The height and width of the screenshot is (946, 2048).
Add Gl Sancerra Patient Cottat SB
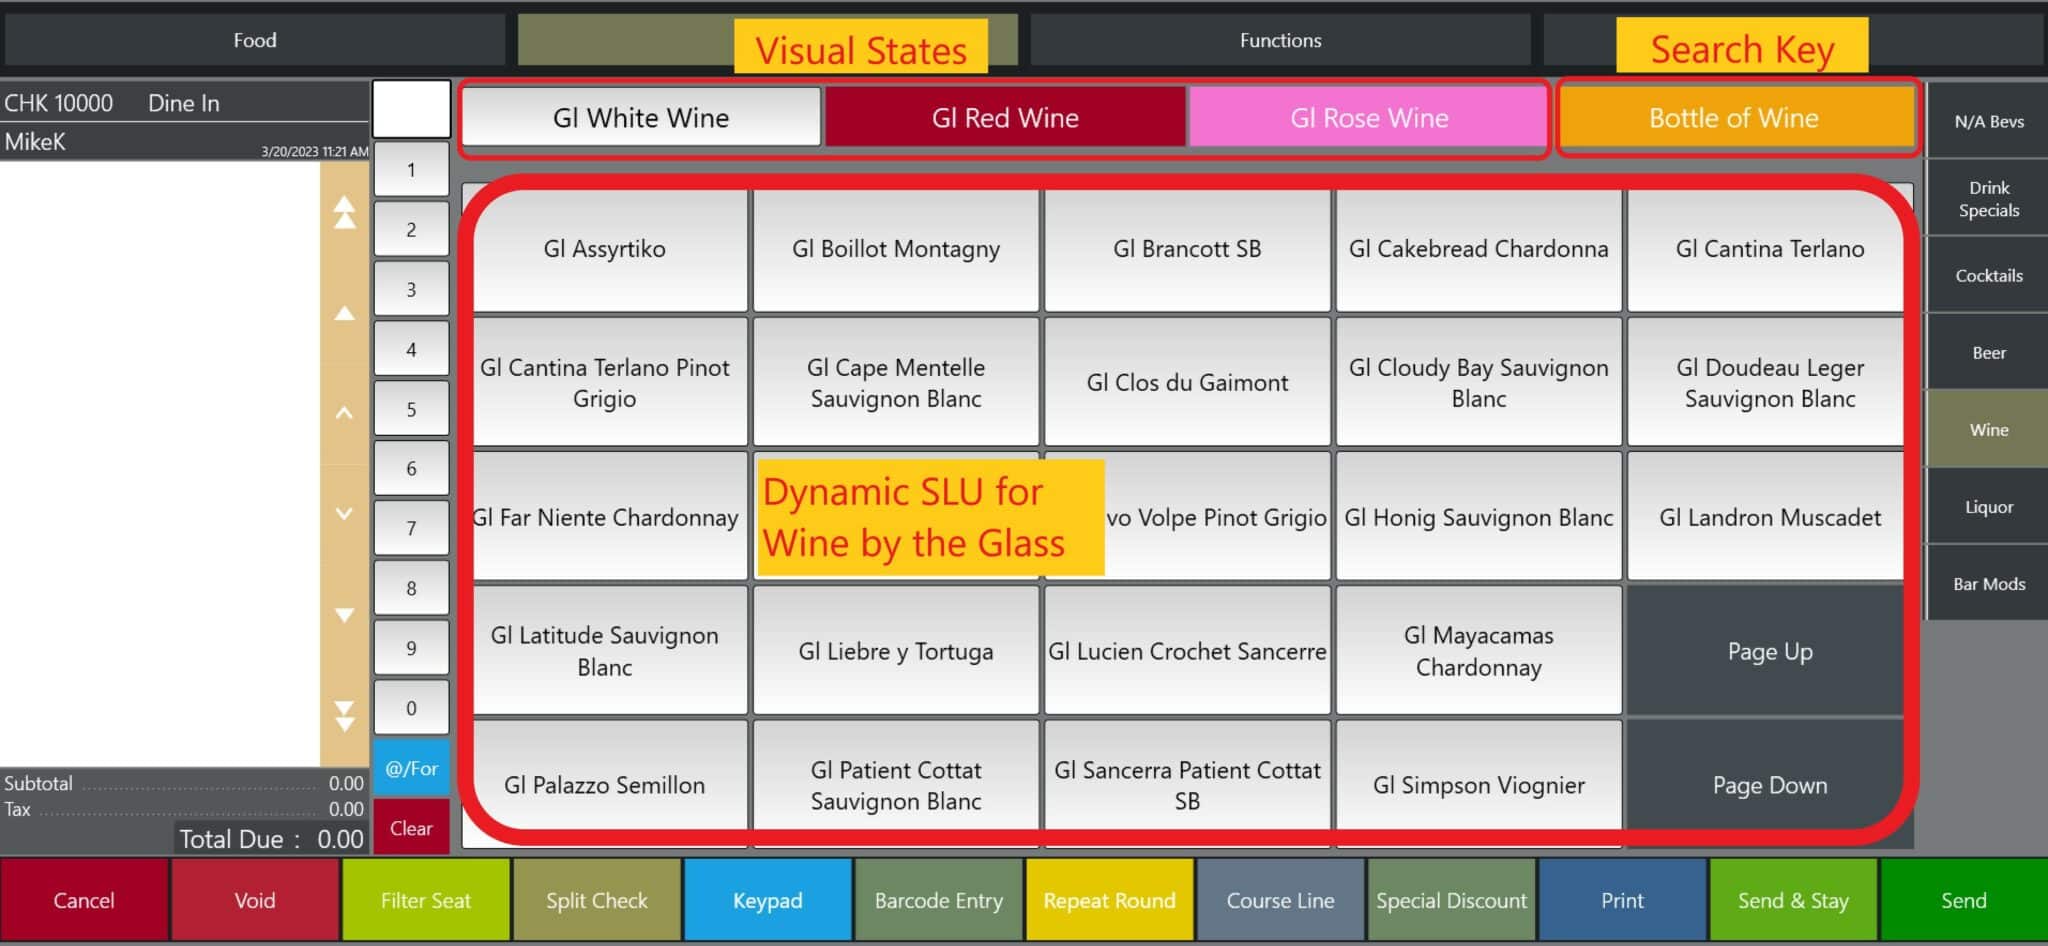[x=1187, y=785]
